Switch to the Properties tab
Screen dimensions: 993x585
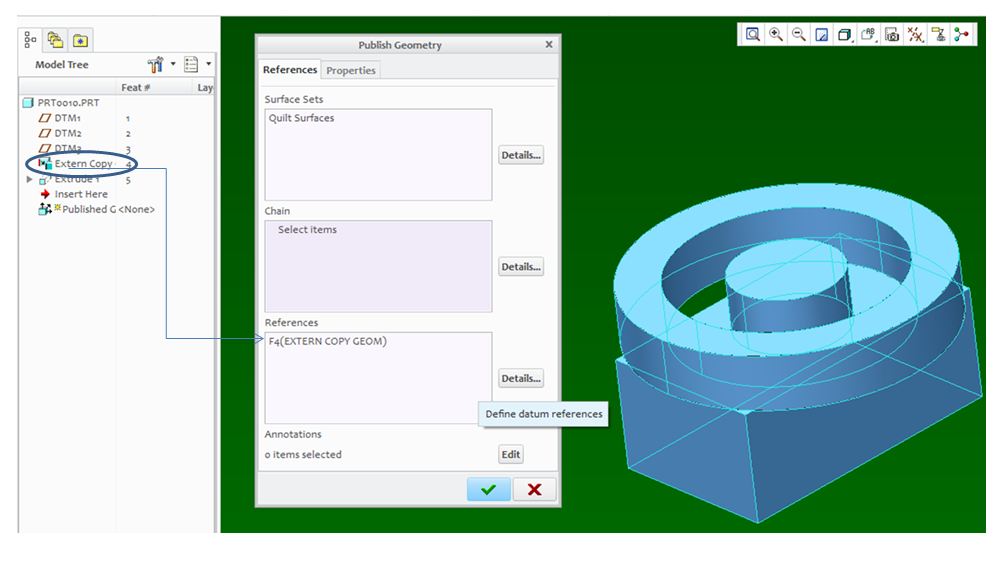pos(352,70)
